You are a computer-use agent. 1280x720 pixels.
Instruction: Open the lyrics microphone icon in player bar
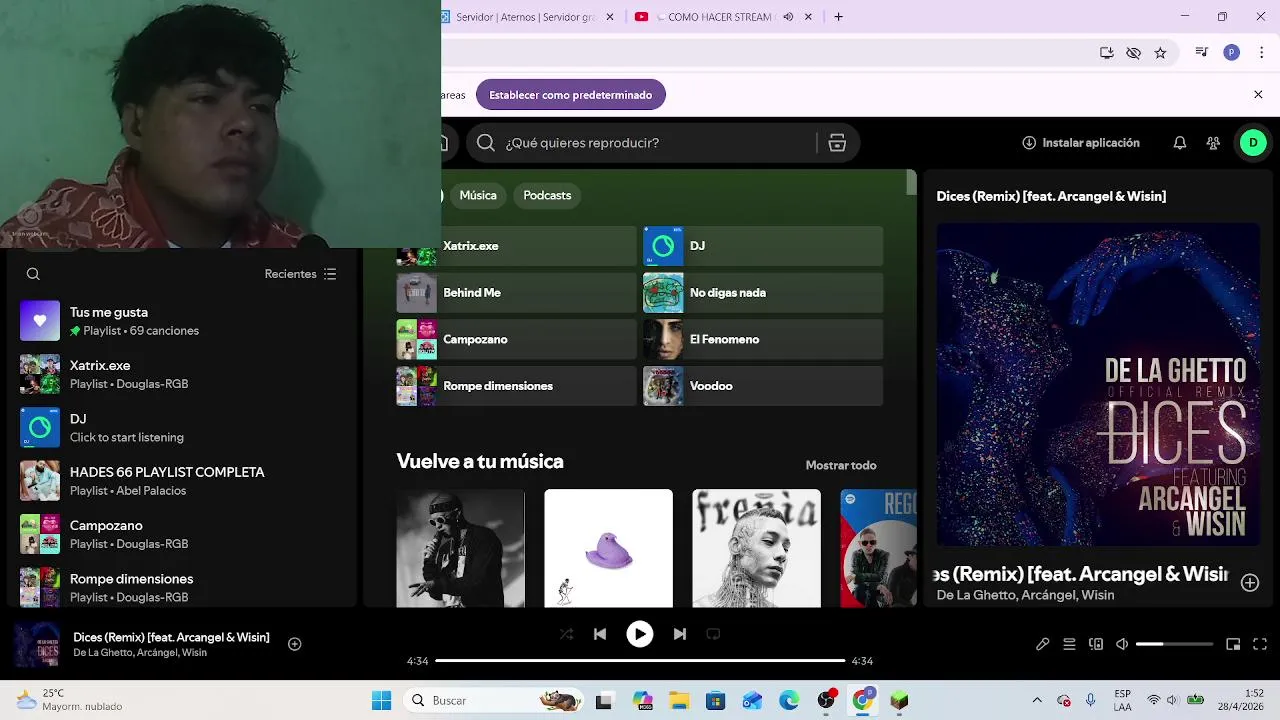(x=1042, y=644)
